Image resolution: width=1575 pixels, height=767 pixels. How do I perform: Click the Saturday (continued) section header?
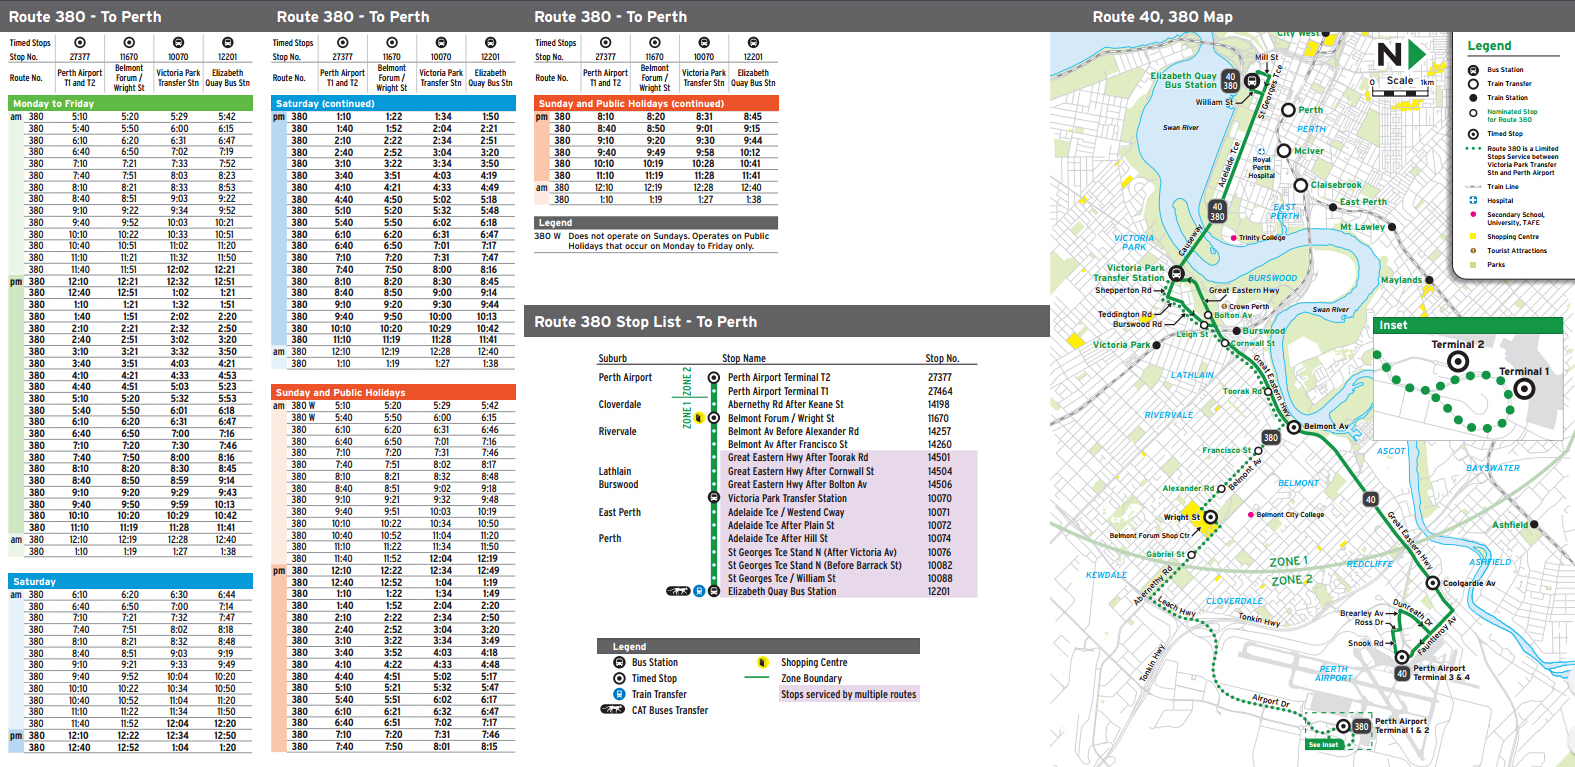click(x=393, y=104)
